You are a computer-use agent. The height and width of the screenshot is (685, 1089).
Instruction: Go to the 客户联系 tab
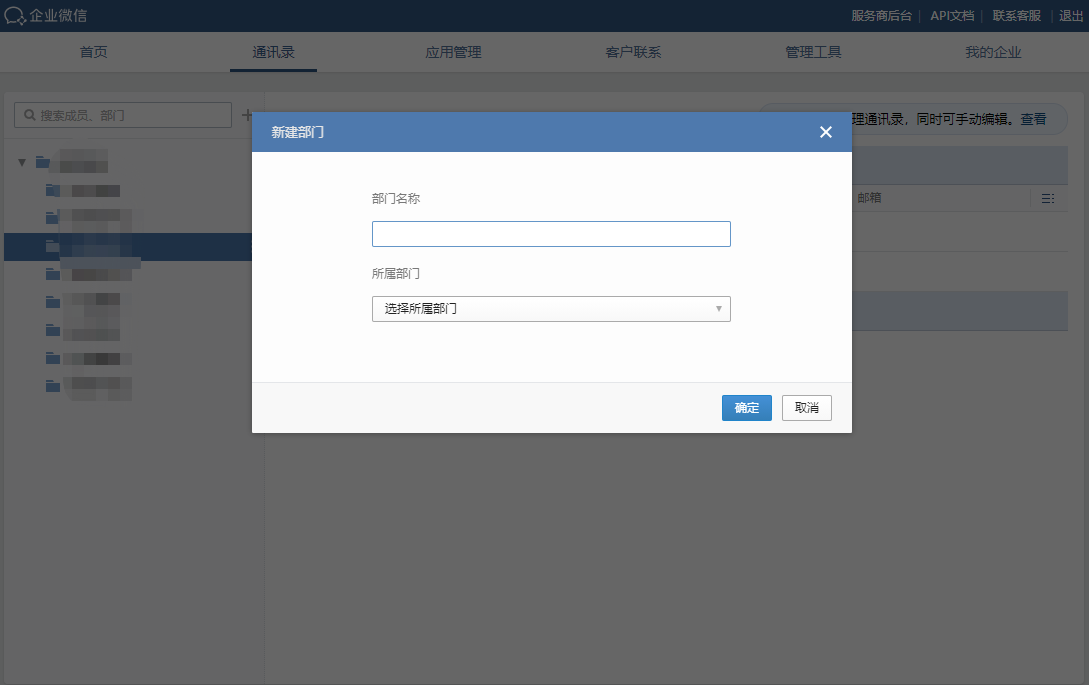click(x=633, y=52)
